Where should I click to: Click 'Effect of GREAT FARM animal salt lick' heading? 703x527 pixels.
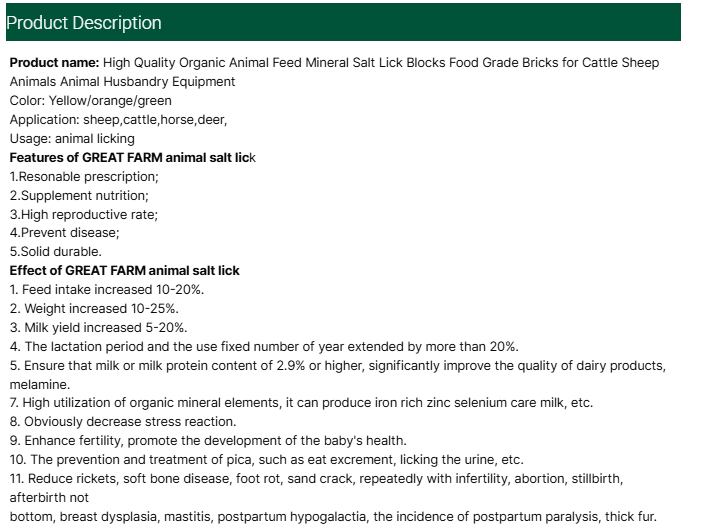[x=124, y=271]
